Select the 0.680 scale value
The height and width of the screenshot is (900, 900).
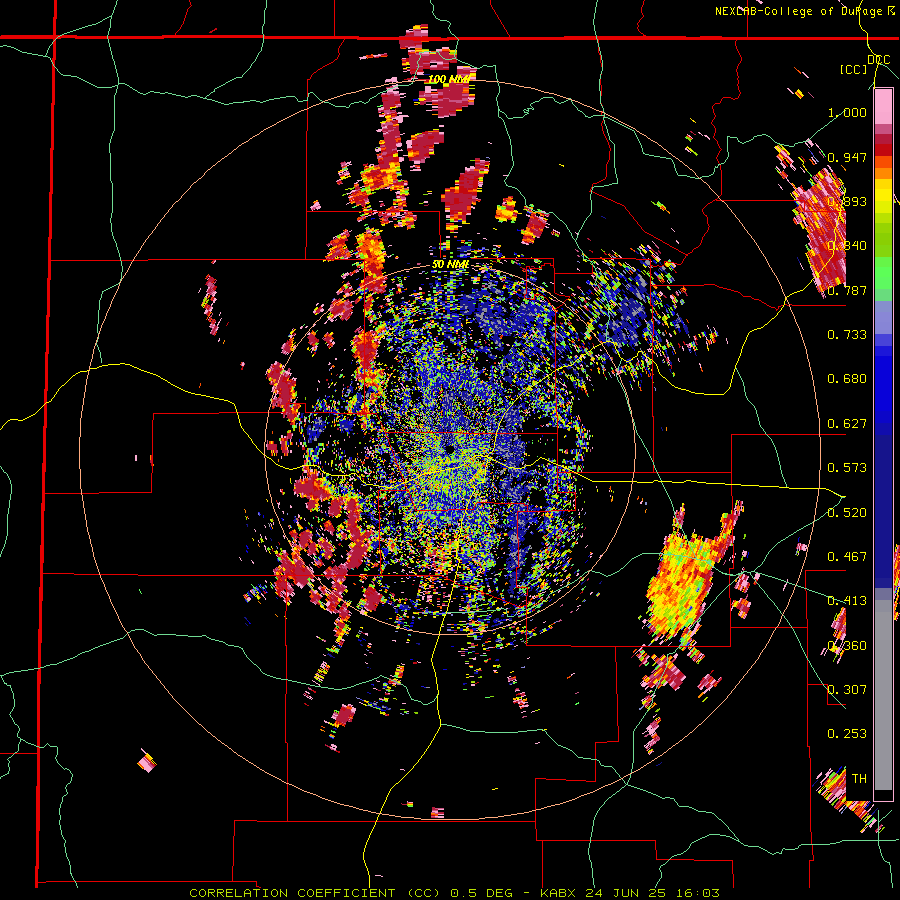point(847,379)
